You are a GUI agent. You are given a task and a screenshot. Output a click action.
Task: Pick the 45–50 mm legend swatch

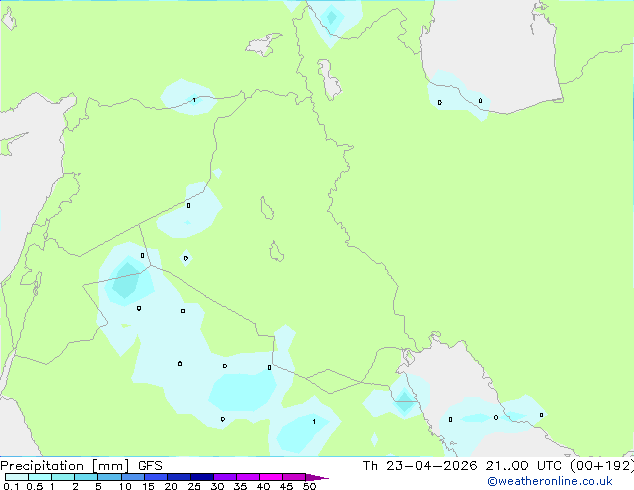click(294, 477)
